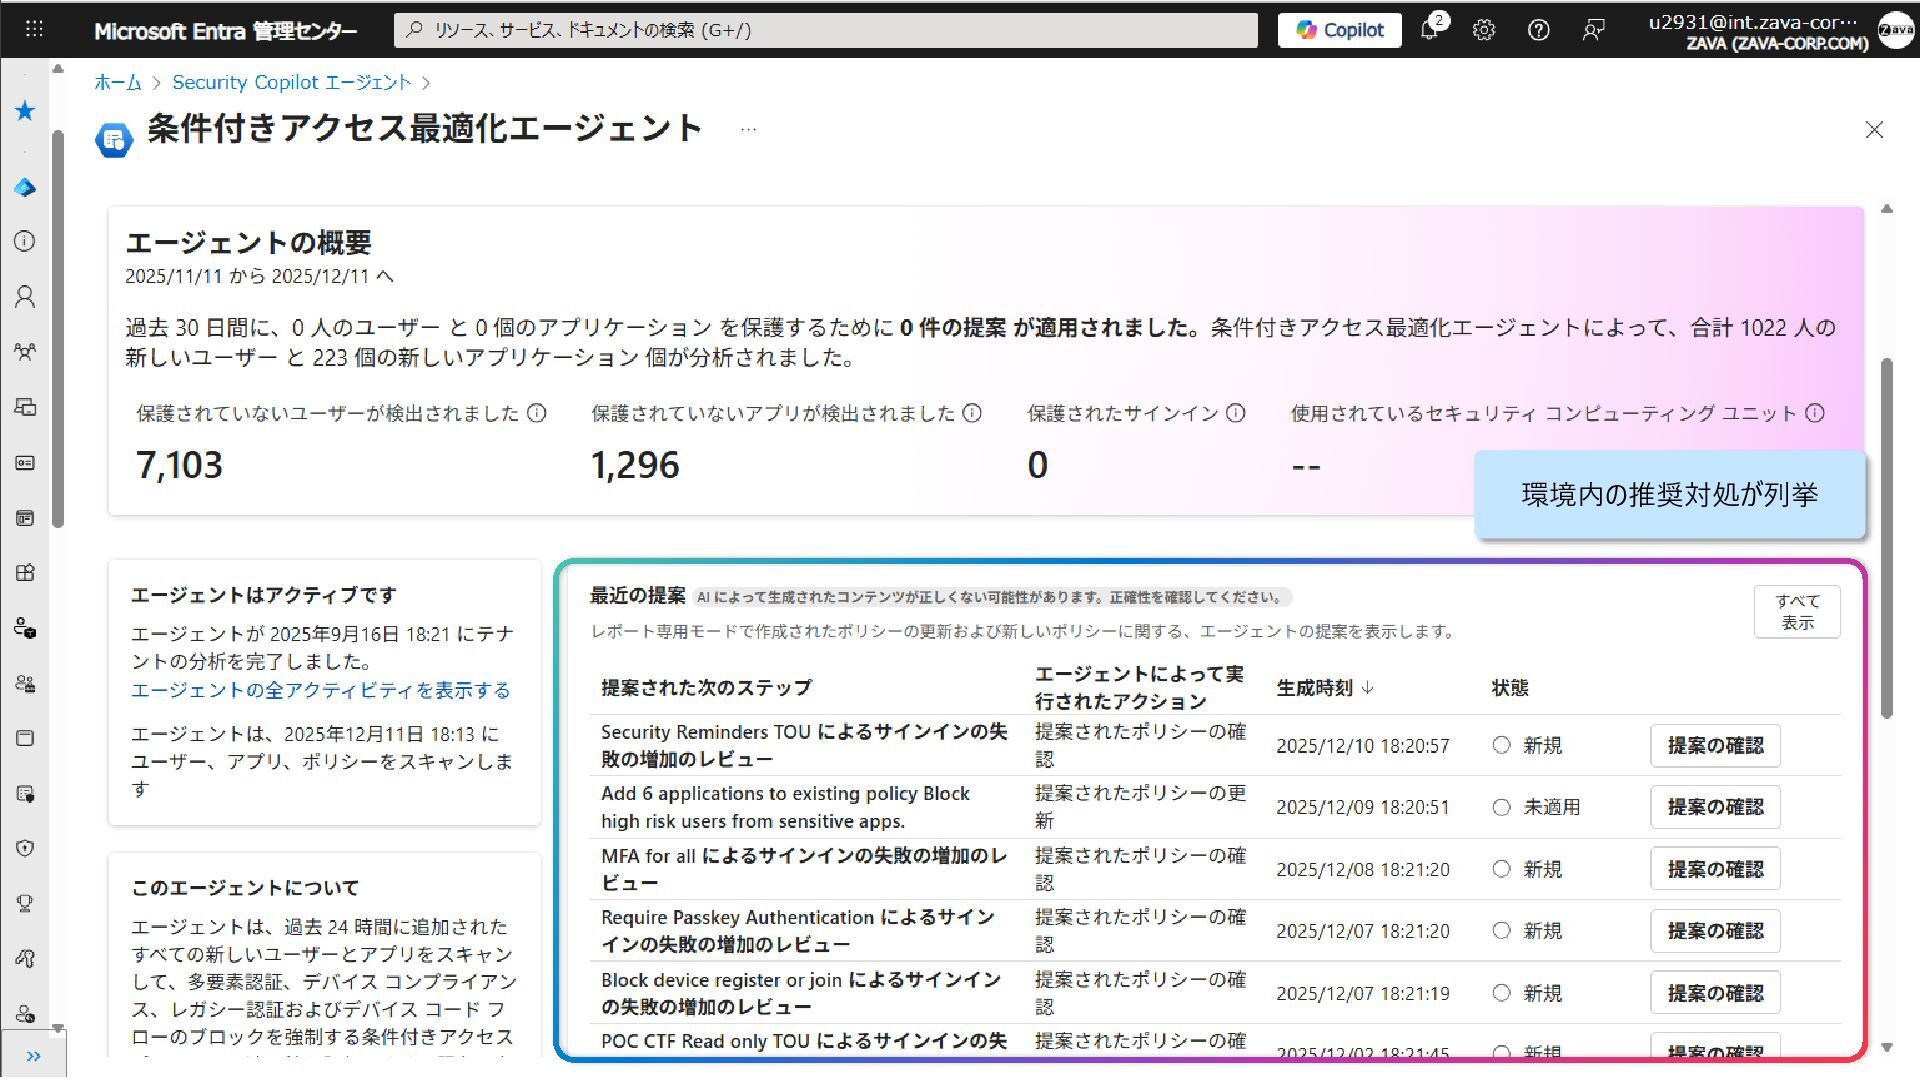Image resolution: width=1920 pixels, height=1080 pixels.
Task: Select radio for Security Reminders TOU row
Action: click(x=1501, y=745)
